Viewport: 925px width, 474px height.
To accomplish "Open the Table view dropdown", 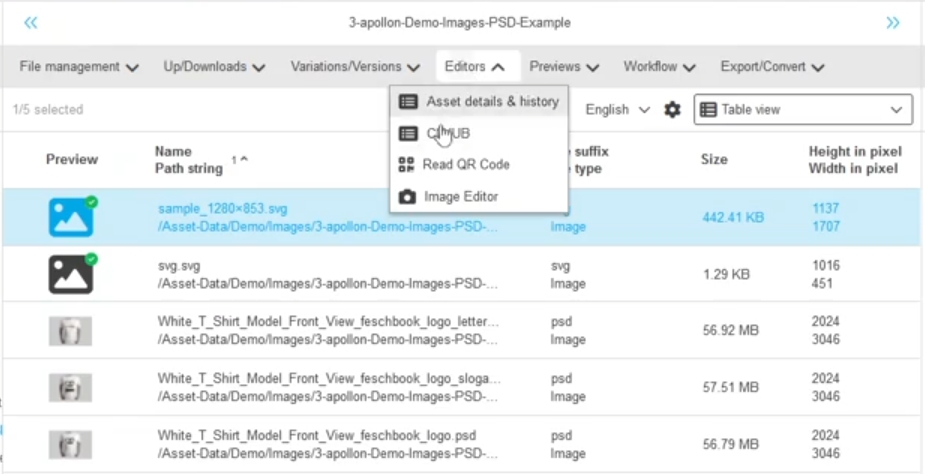I will coord(803,110).
